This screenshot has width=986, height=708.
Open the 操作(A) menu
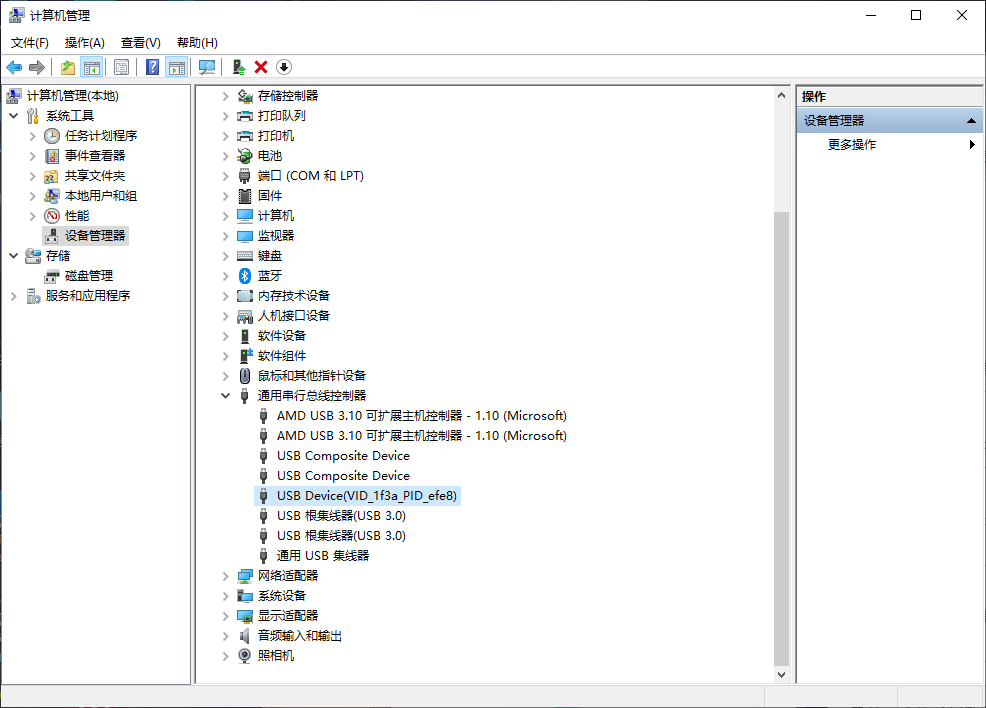[84, 42]
